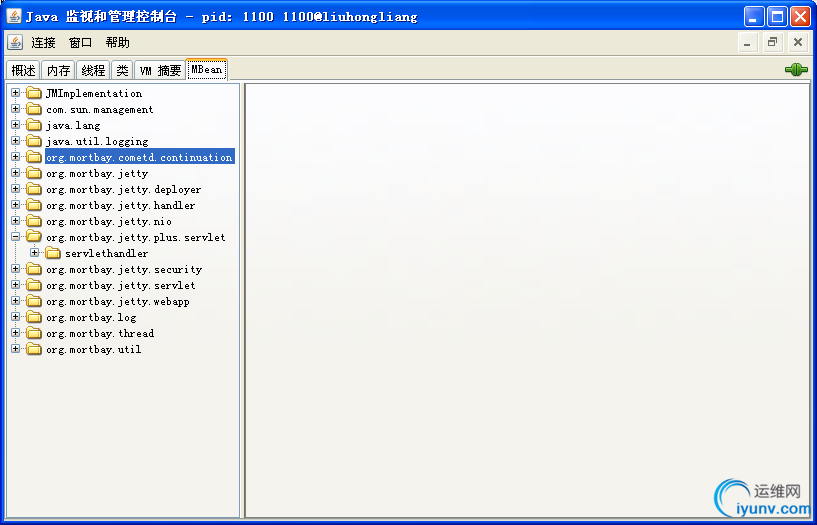Click the org.mortbay.cometd.continuation folder icon
This screenshot has width=817, height=525.
pos(34,157)
